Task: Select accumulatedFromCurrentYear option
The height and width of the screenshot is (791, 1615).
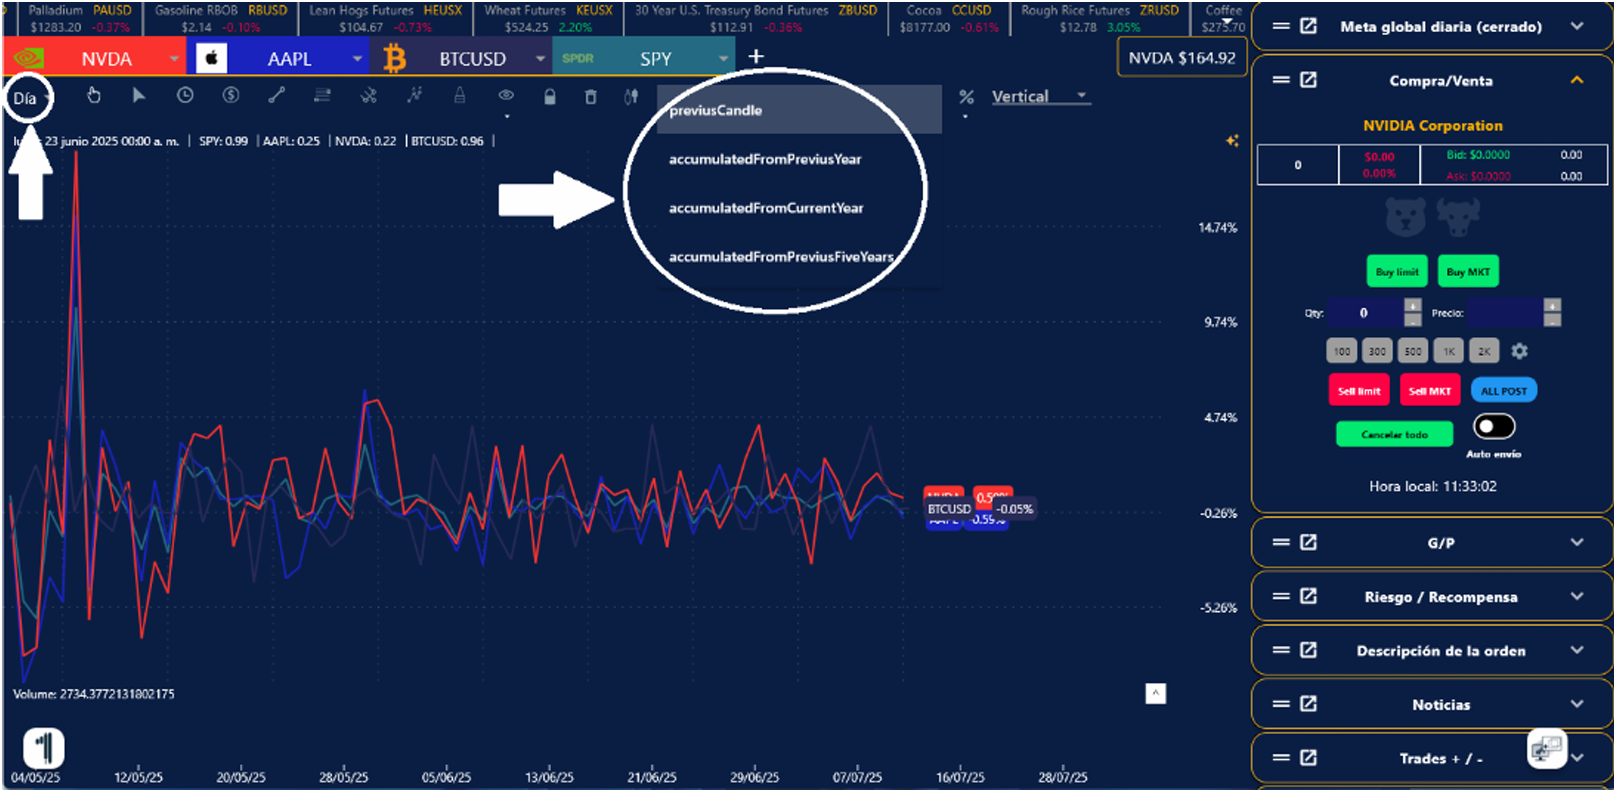Action: tap(766, 208)
